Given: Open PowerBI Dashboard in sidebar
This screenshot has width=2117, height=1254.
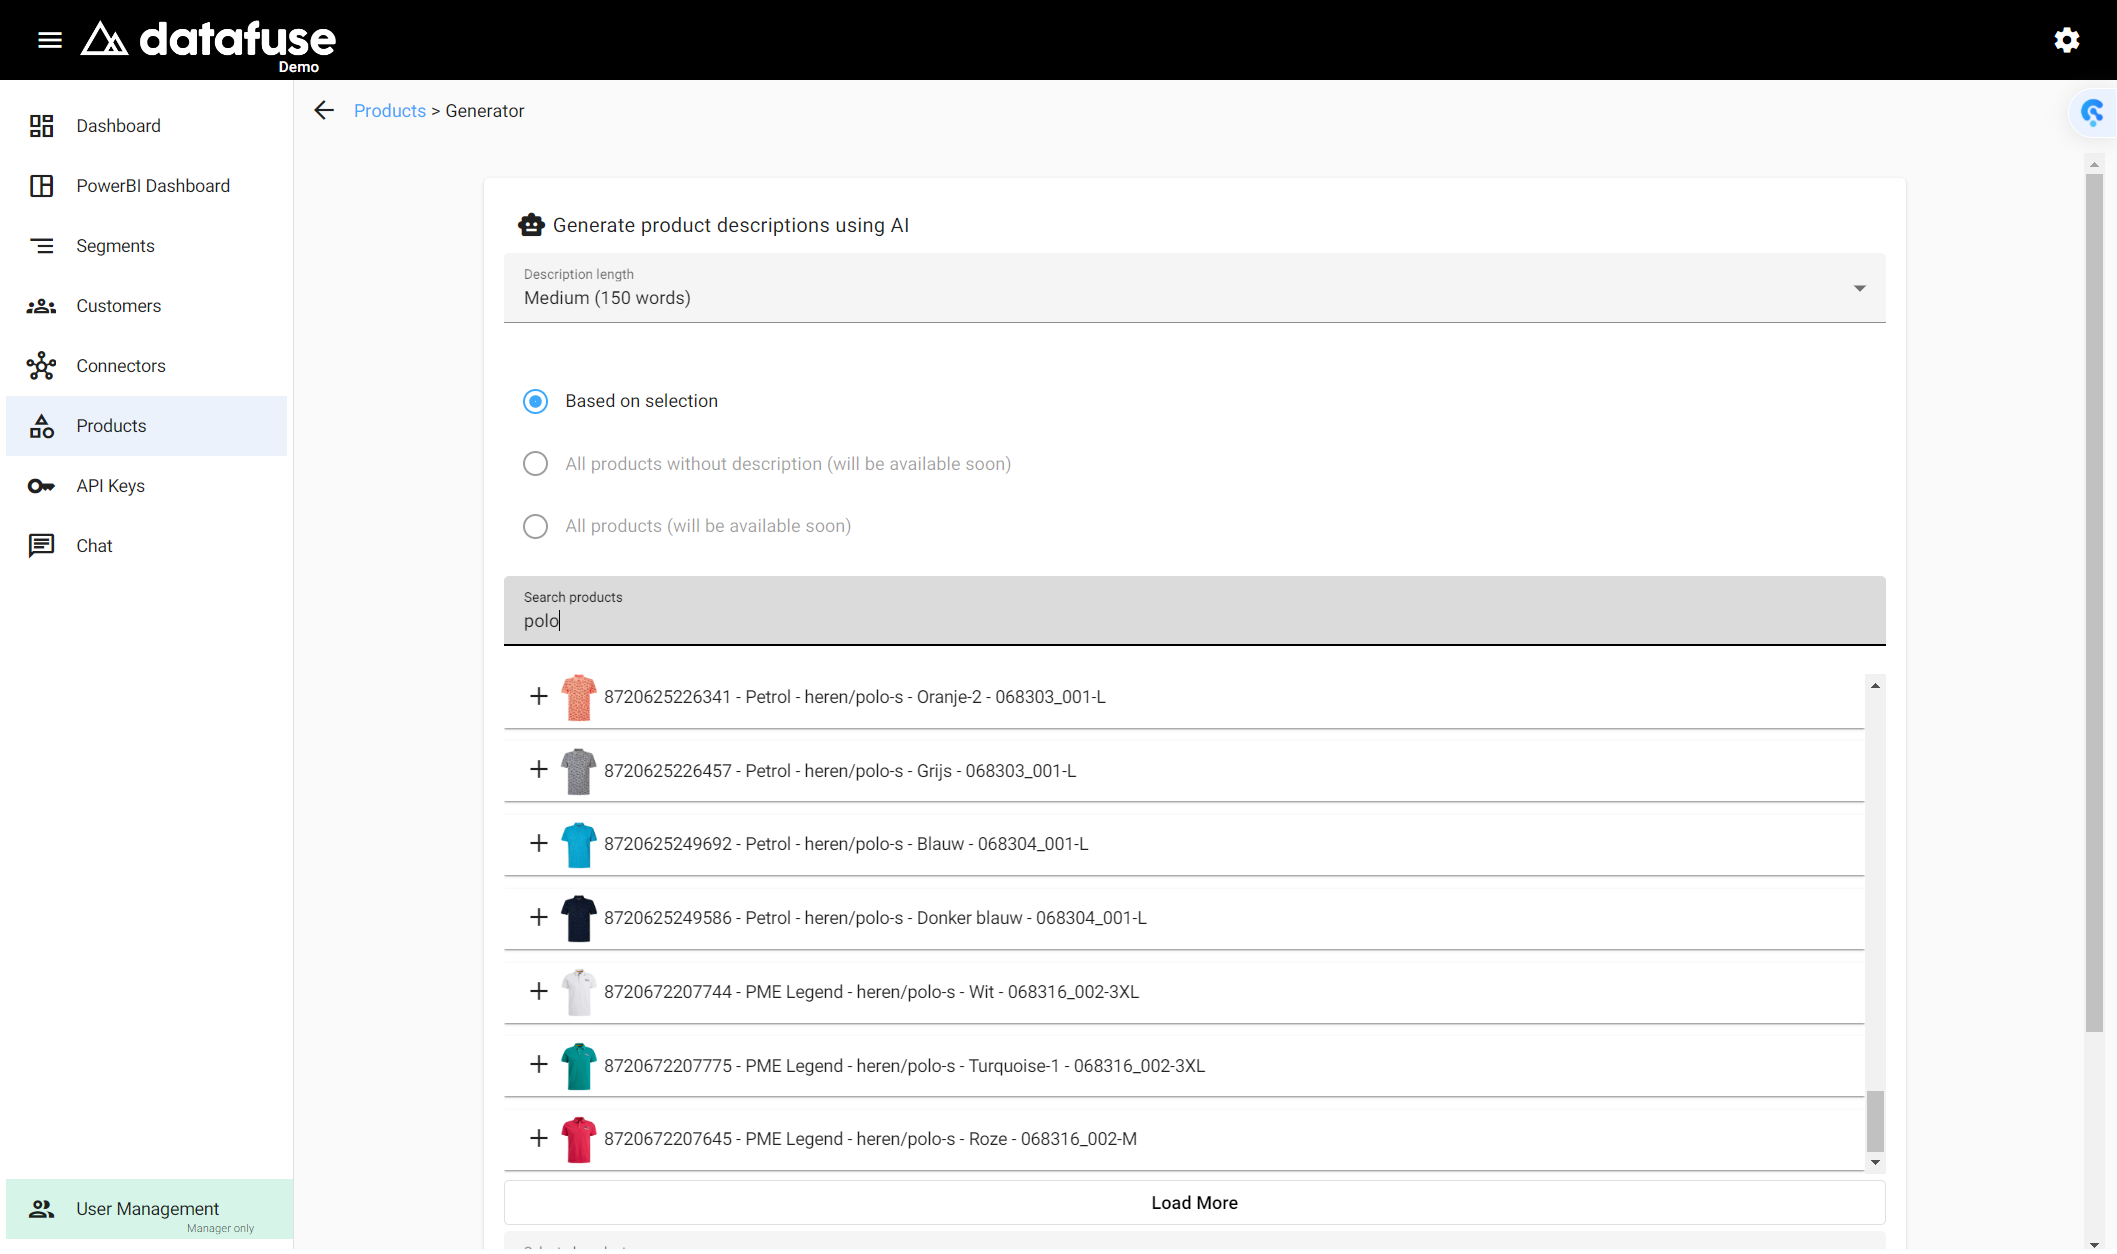Looking at the screenshot, I should pyautogui.click(x=147, y=186).
